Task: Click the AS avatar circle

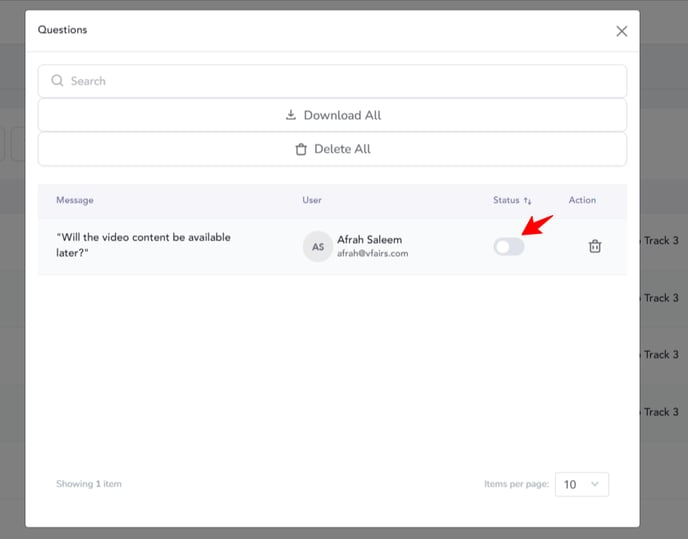Action: click(318, 247)
